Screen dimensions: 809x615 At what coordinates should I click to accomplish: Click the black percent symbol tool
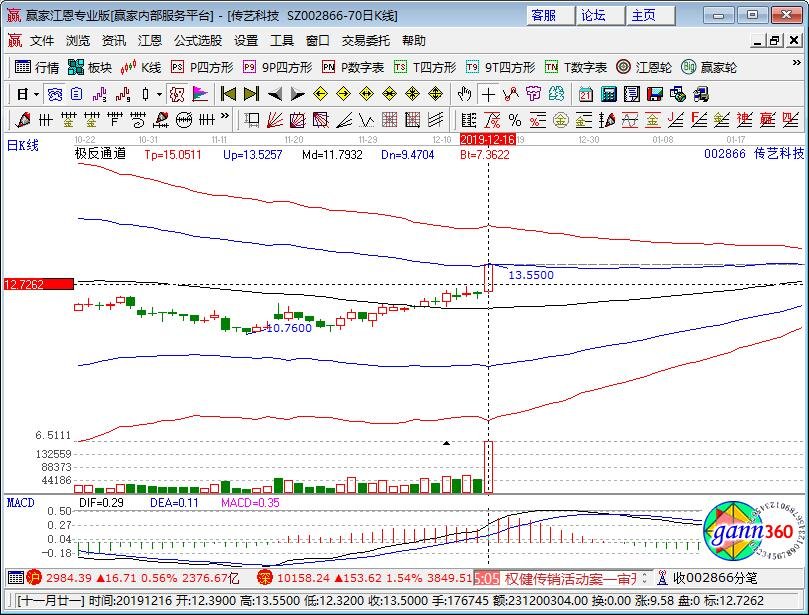pyautogui.click(x=515, y=120)
